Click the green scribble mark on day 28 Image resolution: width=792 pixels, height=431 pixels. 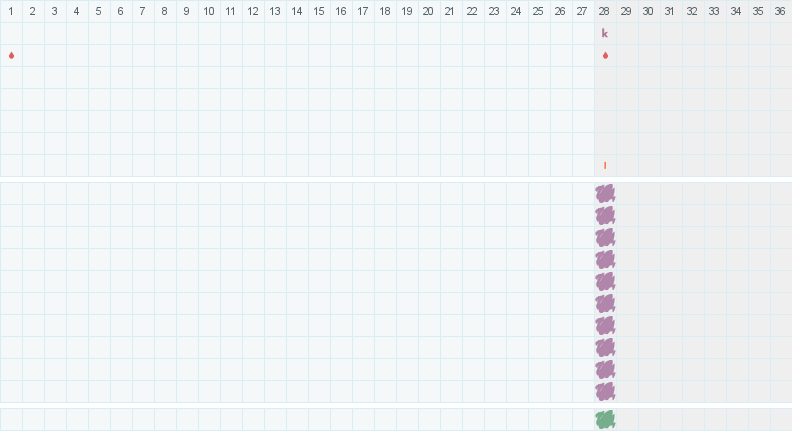click(x=605, y=419)
